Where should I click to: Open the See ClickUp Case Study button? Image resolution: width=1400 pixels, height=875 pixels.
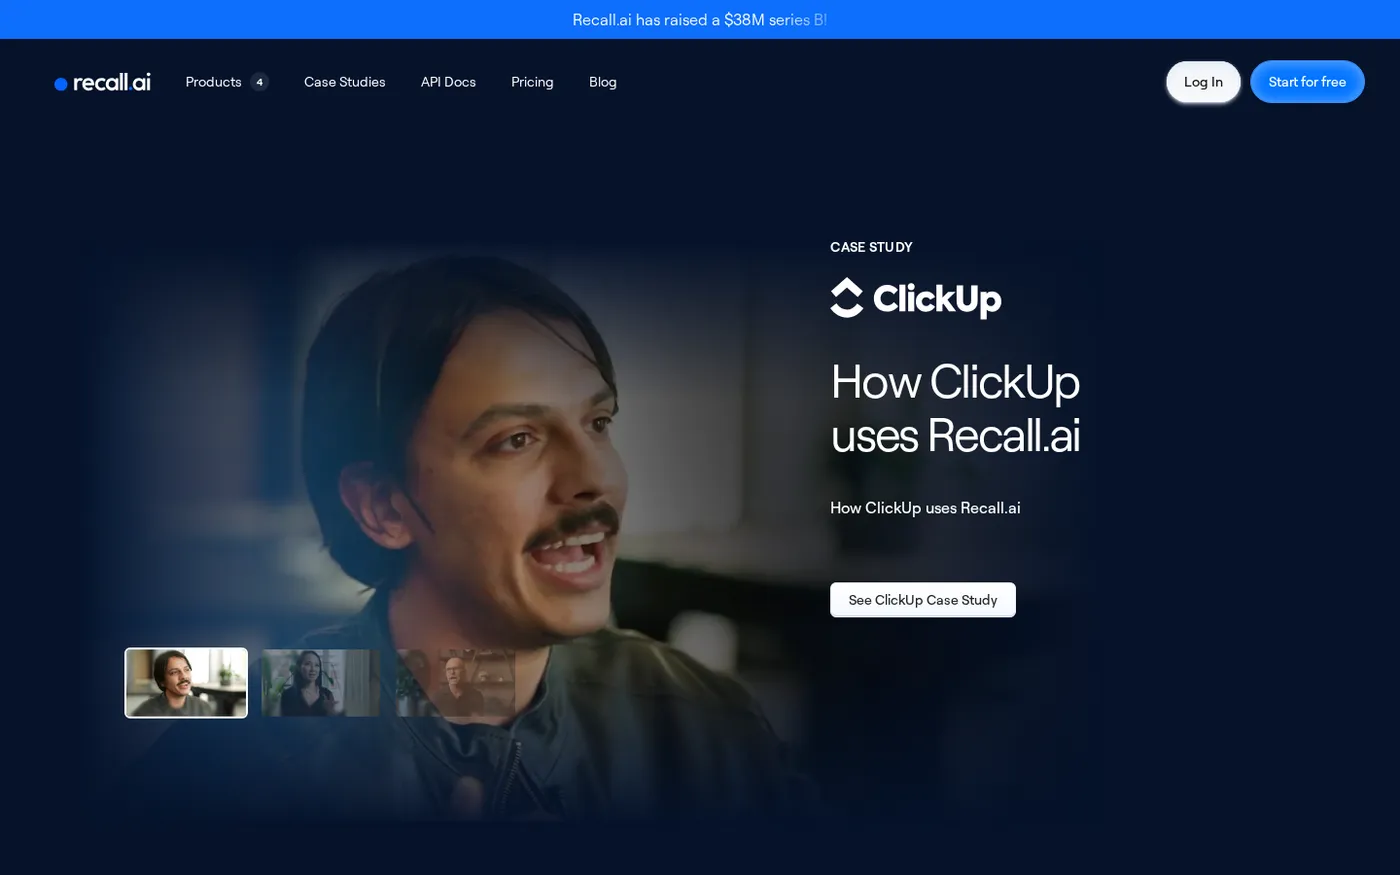click(923, 600)
